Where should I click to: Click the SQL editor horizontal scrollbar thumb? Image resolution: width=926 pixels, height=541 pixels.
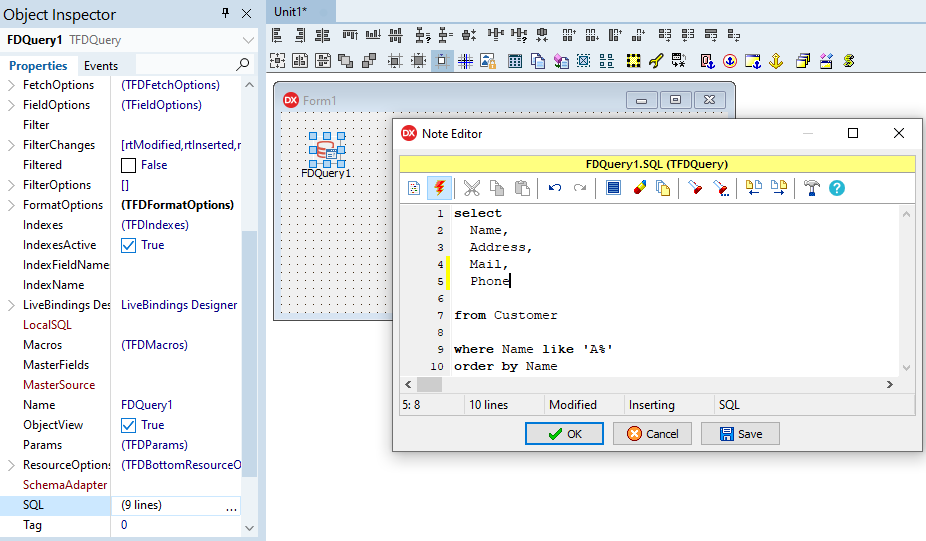pos(429,384)
